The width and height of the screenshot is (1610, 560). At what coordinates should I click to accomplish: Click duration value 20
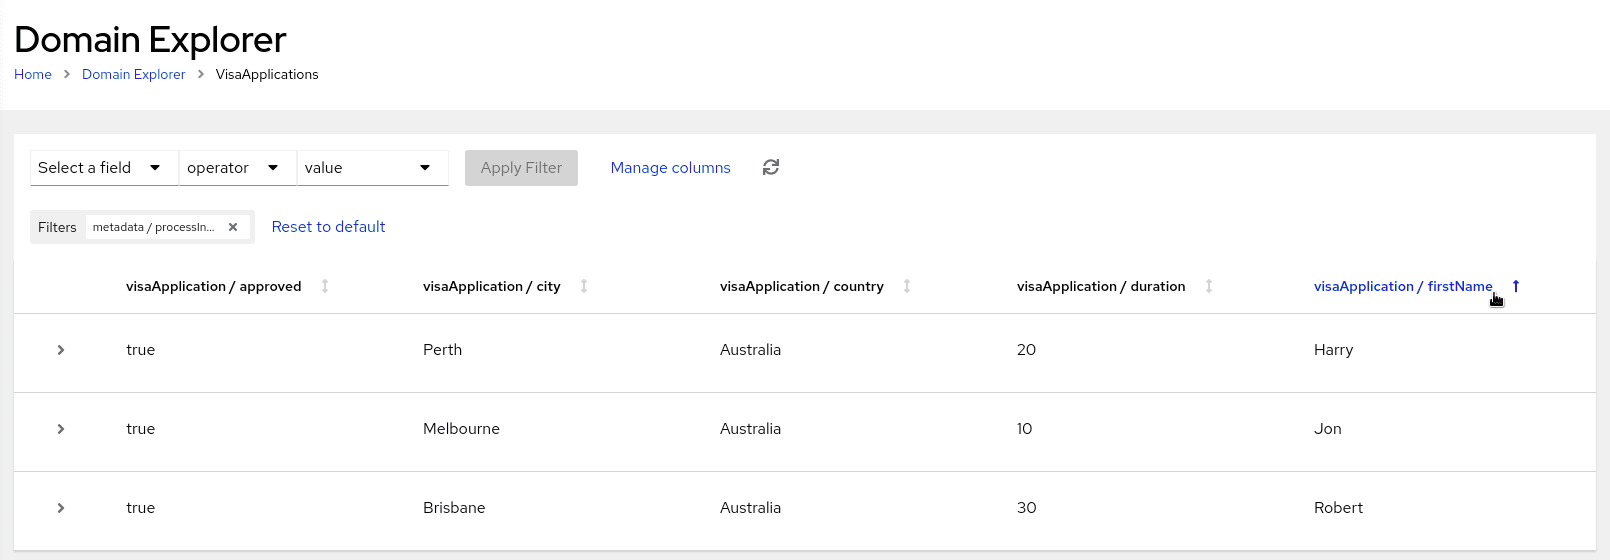1026,350
